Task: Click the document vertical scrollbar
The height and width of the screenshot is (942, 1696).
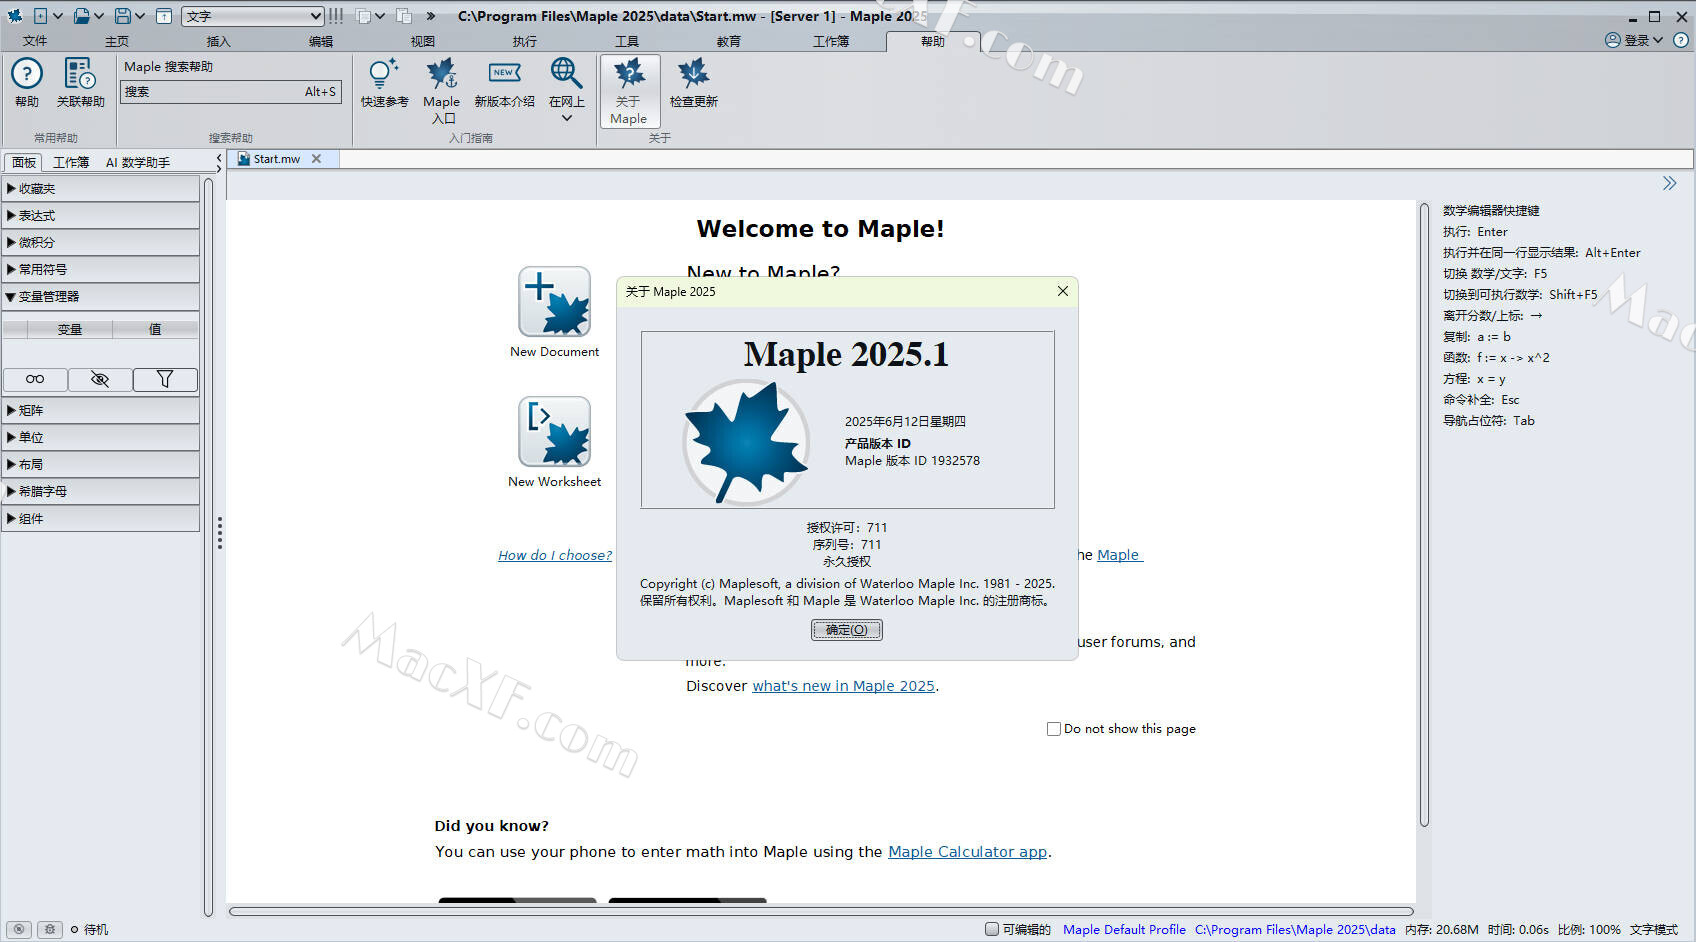Action: point(1424,514)
